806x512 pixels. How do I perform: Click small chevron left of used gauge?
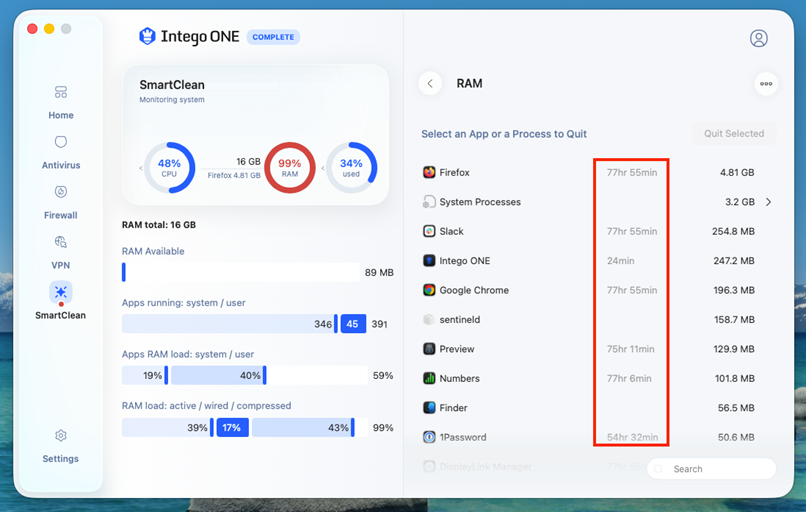click(x=323, y=168)
